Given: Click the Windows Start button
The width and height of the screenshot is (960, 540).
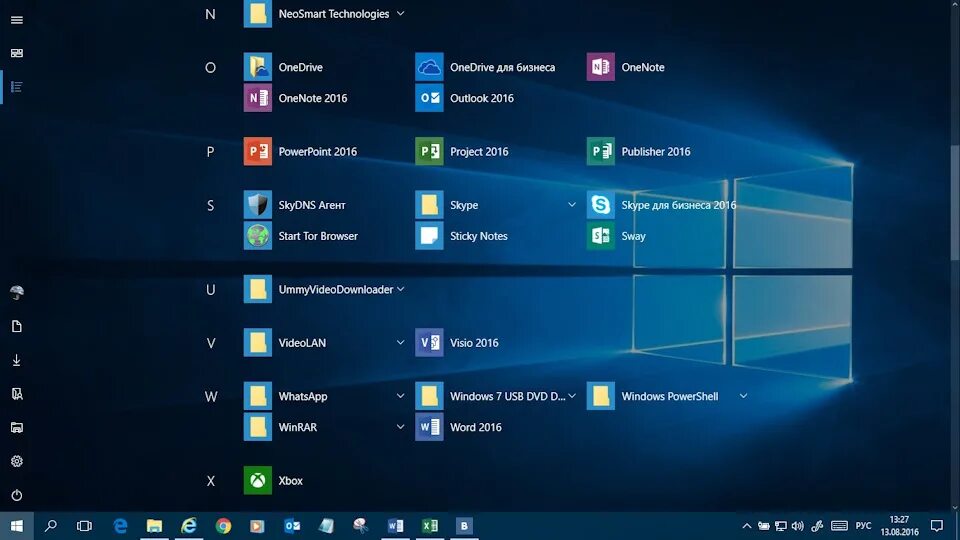Looking at the screenshot, I should [x=17, y=526].
